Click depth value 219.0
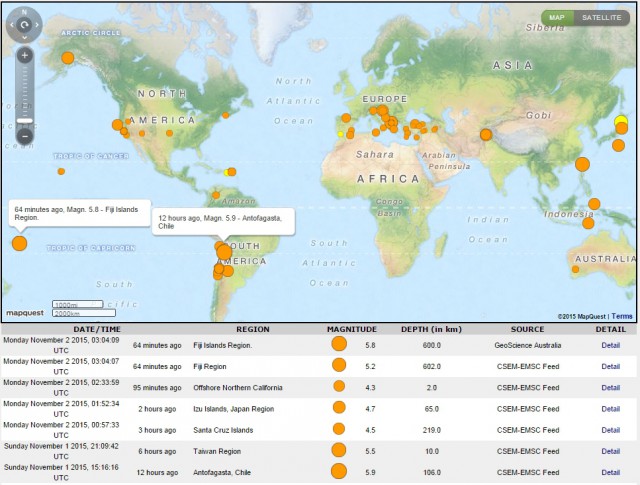The image size is (640, 485). pos(431,430)
